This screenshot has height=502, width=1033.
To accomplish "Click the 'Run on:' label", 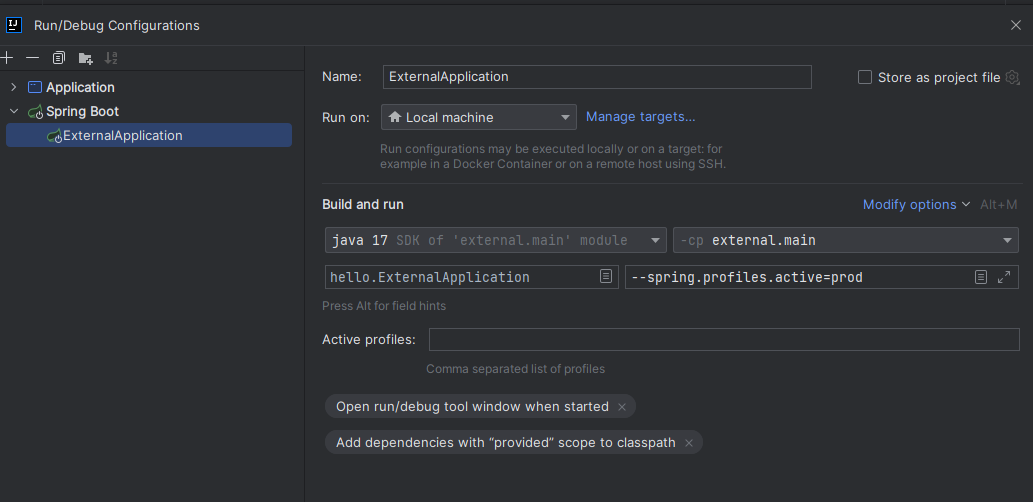I will [345, 117].
